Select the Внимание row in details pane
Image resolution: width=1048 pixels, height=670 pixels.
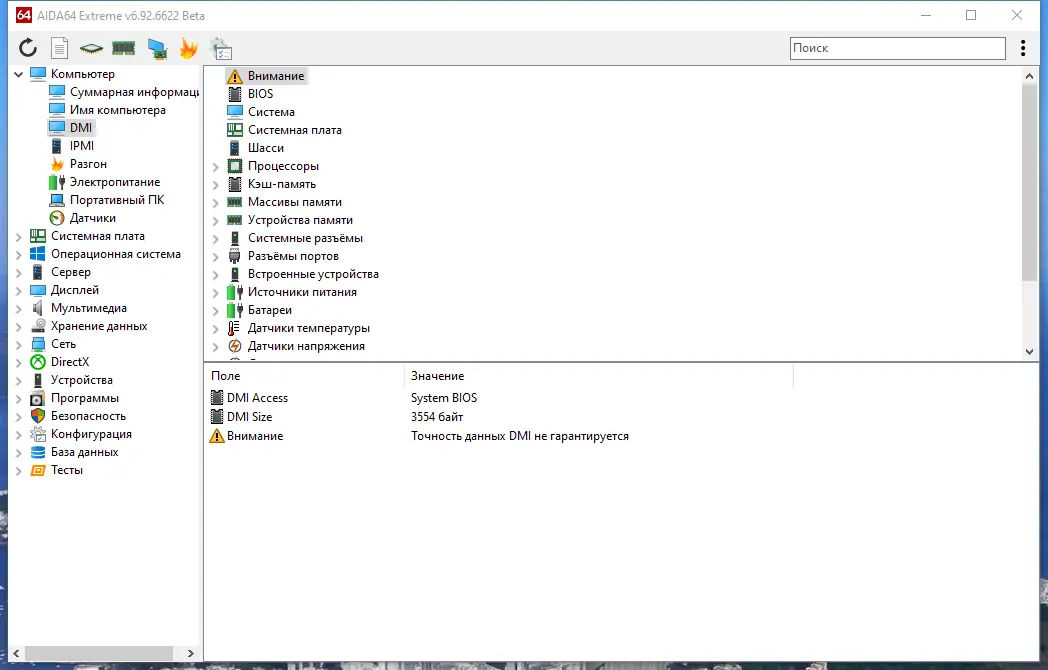coord(255,436)
